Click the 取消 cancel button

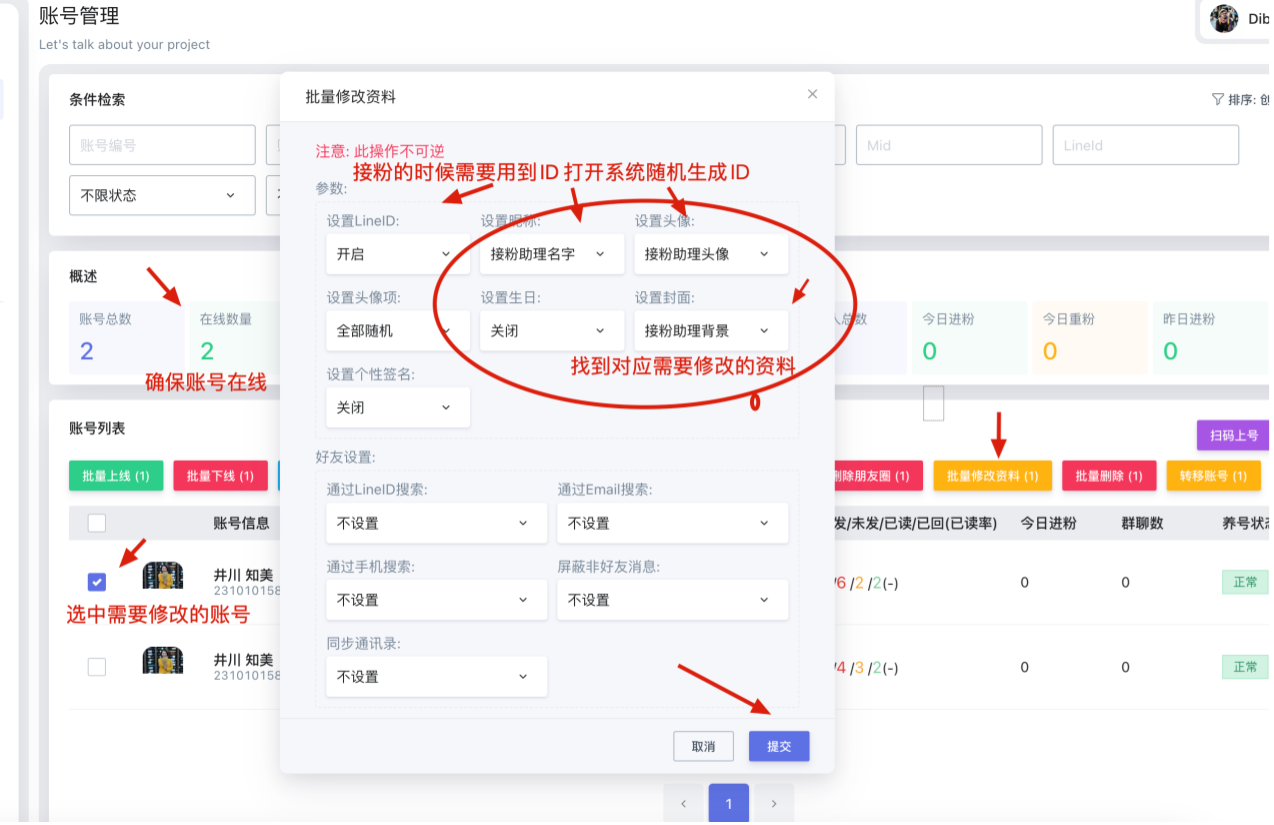pos(703,746)
